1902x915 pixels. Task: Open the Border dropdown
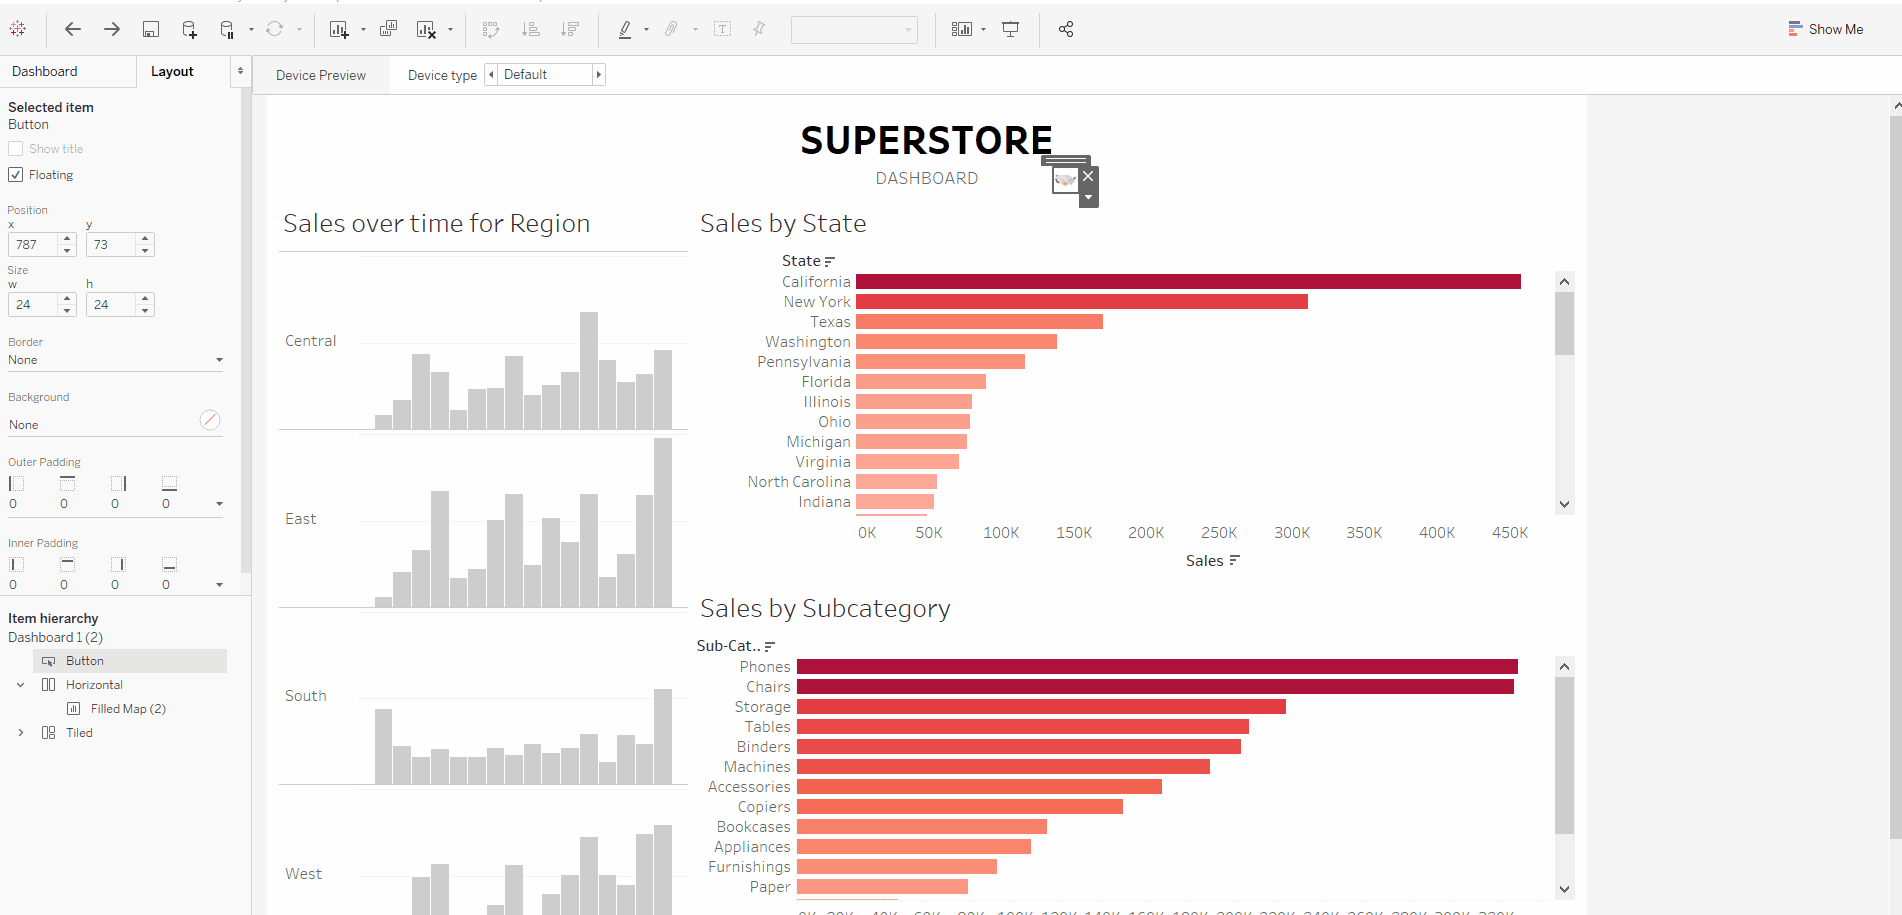115,360
